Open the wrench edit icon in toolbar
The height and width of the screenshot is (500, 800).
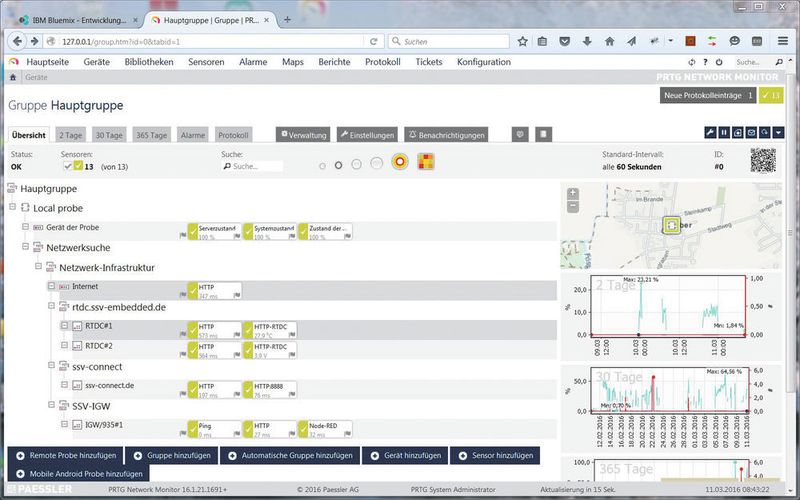710,133
